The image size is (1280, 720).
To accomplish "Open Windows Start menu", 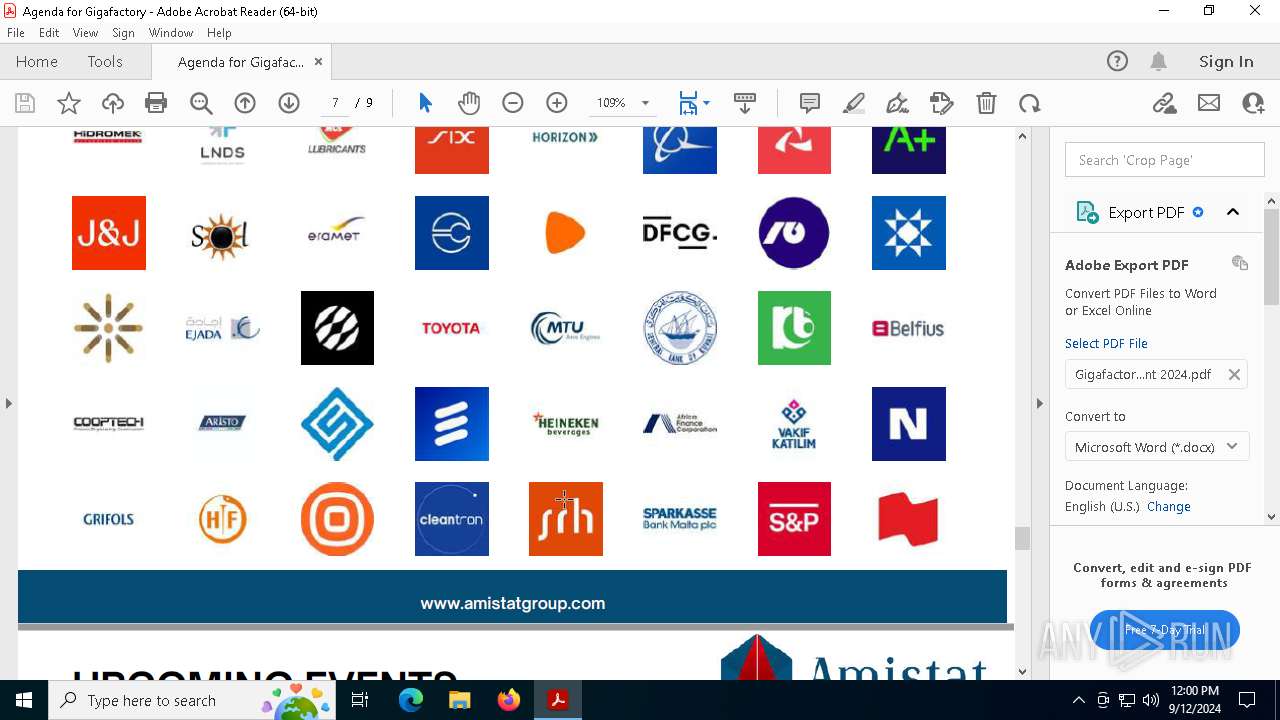I will tap(24, 700).
